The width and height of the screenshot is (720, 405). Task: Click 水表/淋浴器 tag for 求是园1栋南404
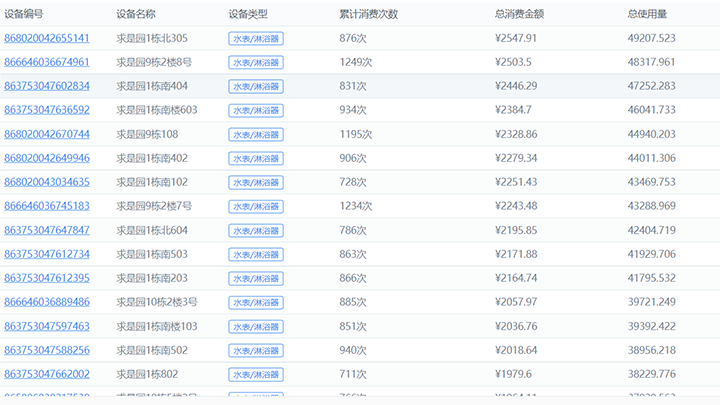pos(256,86)
